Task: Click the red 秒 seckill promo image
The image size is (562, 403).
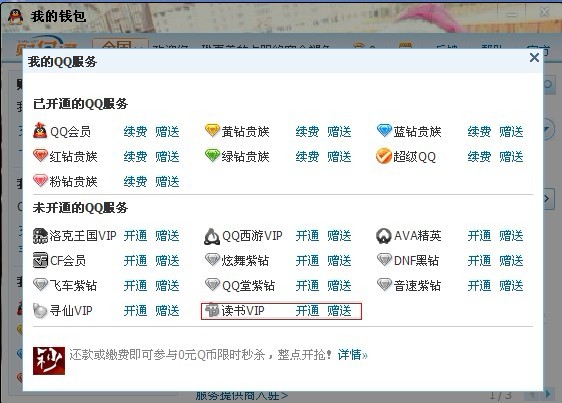Action: [x=49, y=361]
